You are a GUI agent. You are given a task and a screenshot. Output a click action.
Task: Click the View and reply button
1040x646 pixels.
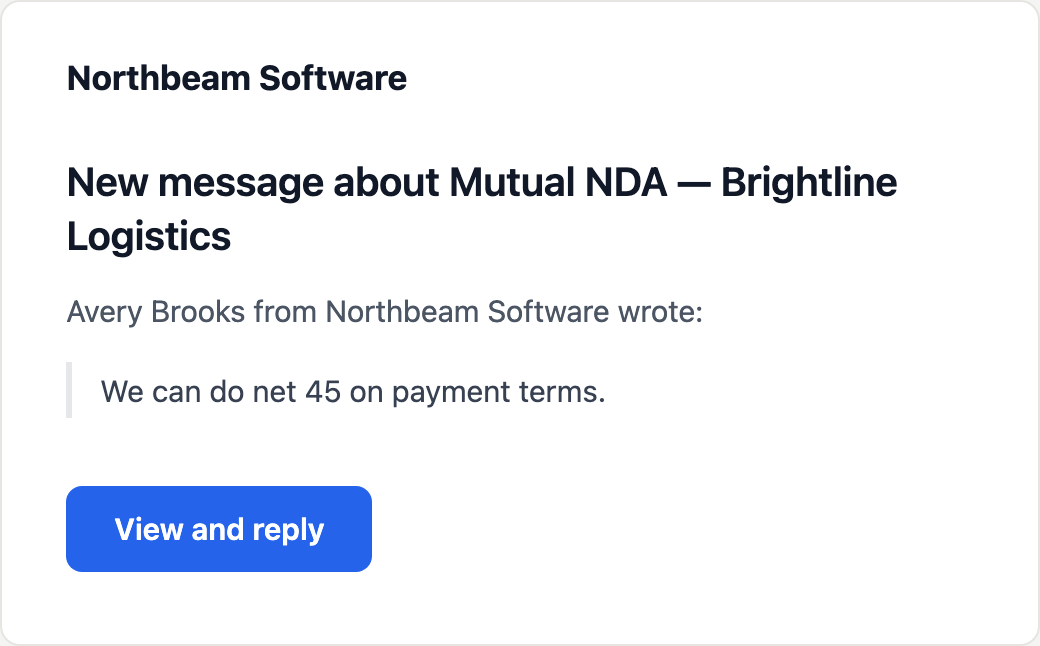[x=219, y=529]
